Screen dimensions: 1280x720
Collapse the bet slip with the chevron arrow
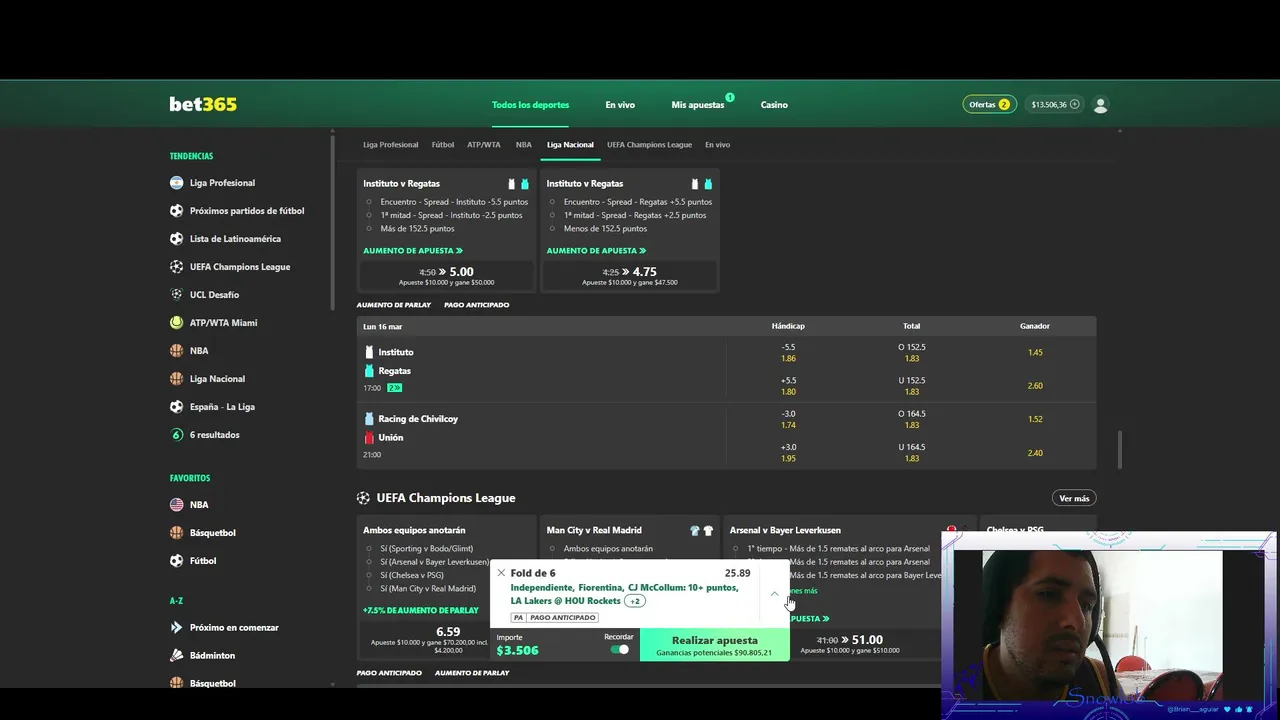774,593
